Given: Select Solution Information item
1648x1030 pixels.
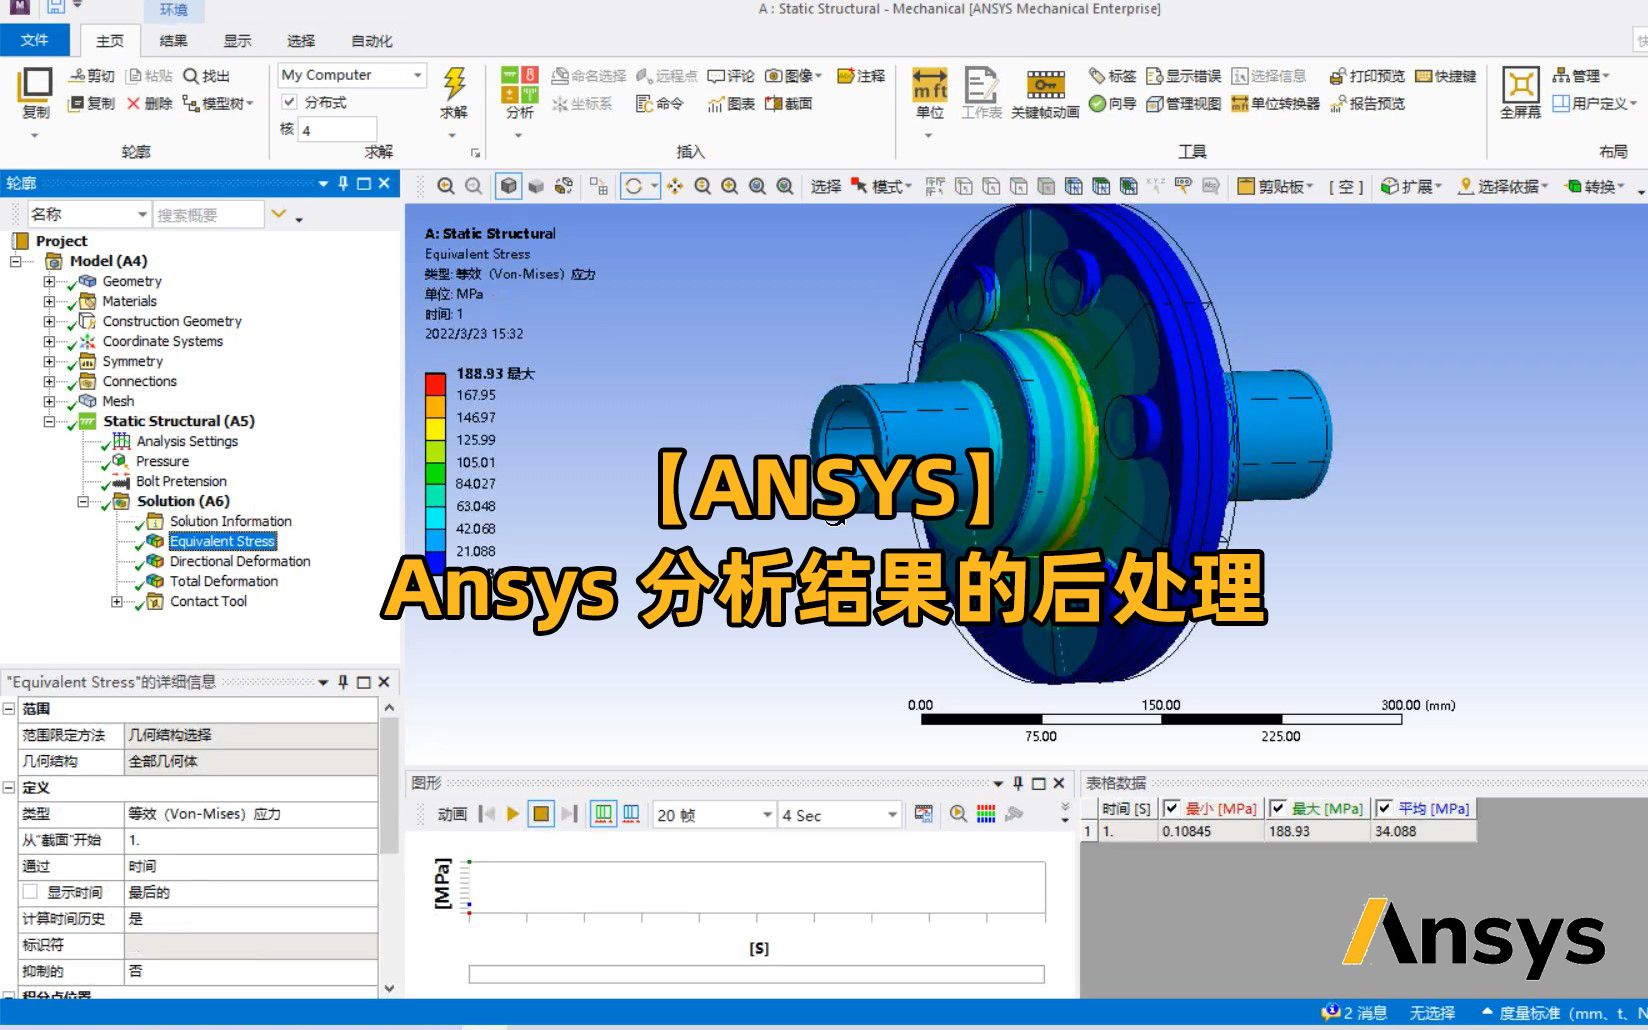Looking at the screenshot, I should (231, 521).
